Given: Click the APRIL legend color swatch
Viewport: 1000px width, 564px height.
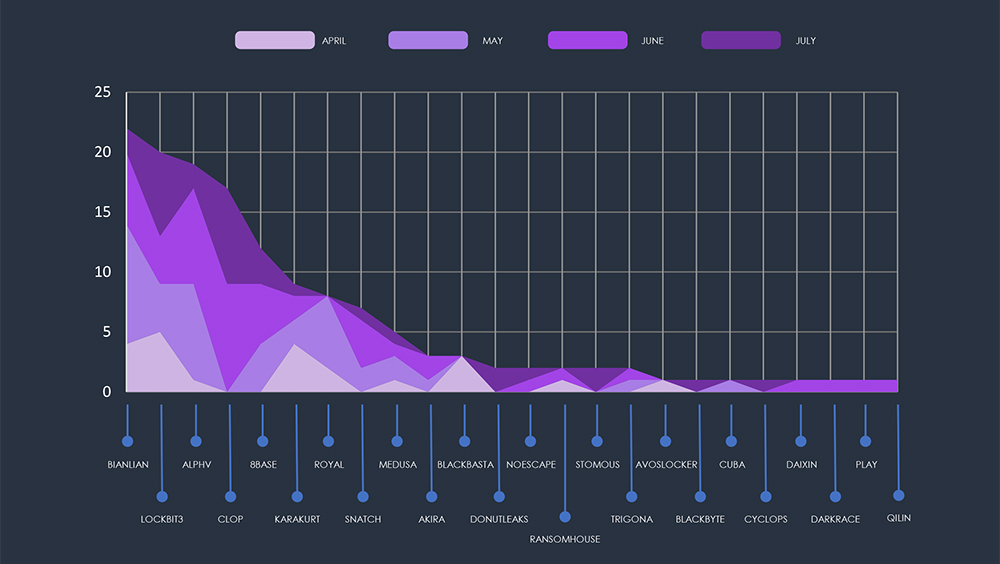Looking at the screenshot, I should (275, 40).
